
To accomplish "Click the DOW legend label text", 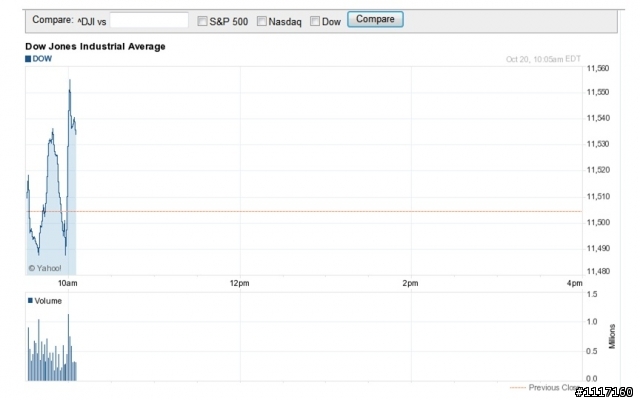I will click(42, 59).
